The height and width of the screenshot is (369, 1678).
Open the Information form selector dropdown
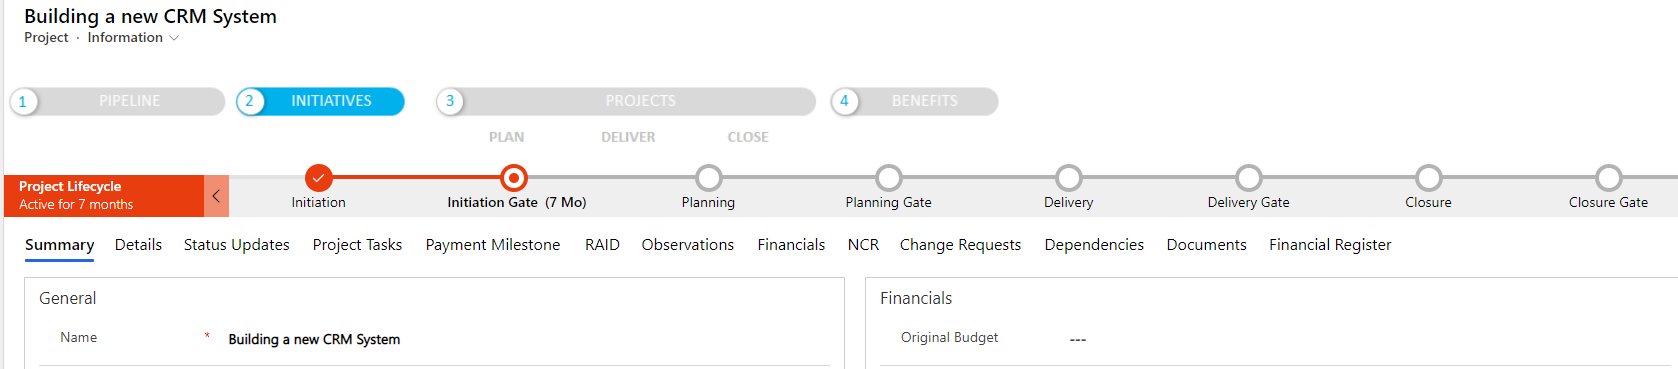tap(133, 38)
